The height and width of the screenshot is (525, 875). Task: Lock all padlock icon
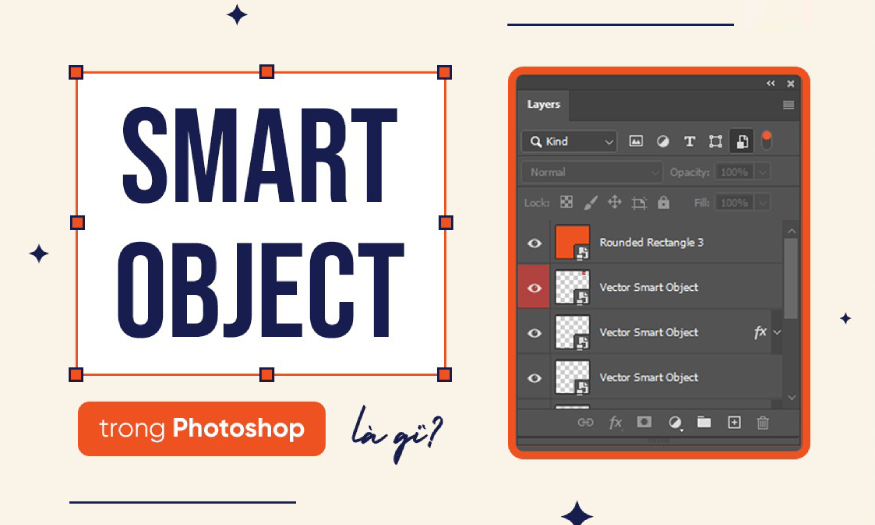click(x=663, y=202)
